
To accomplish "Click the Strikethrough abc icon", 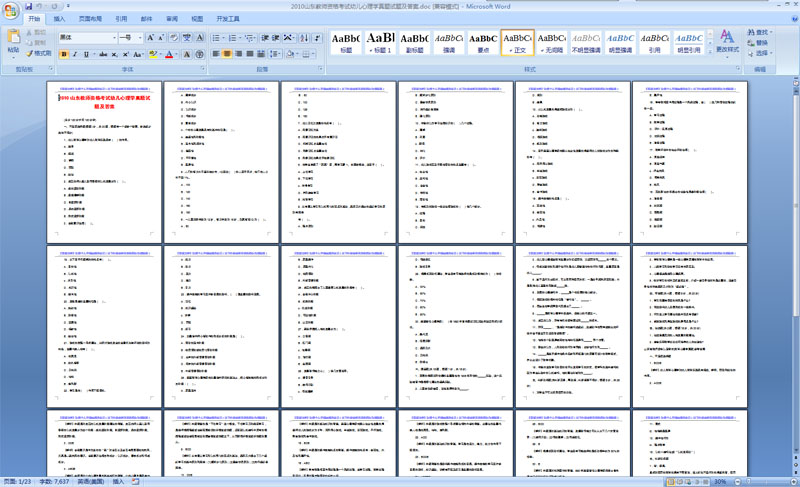I will [103, 54].
